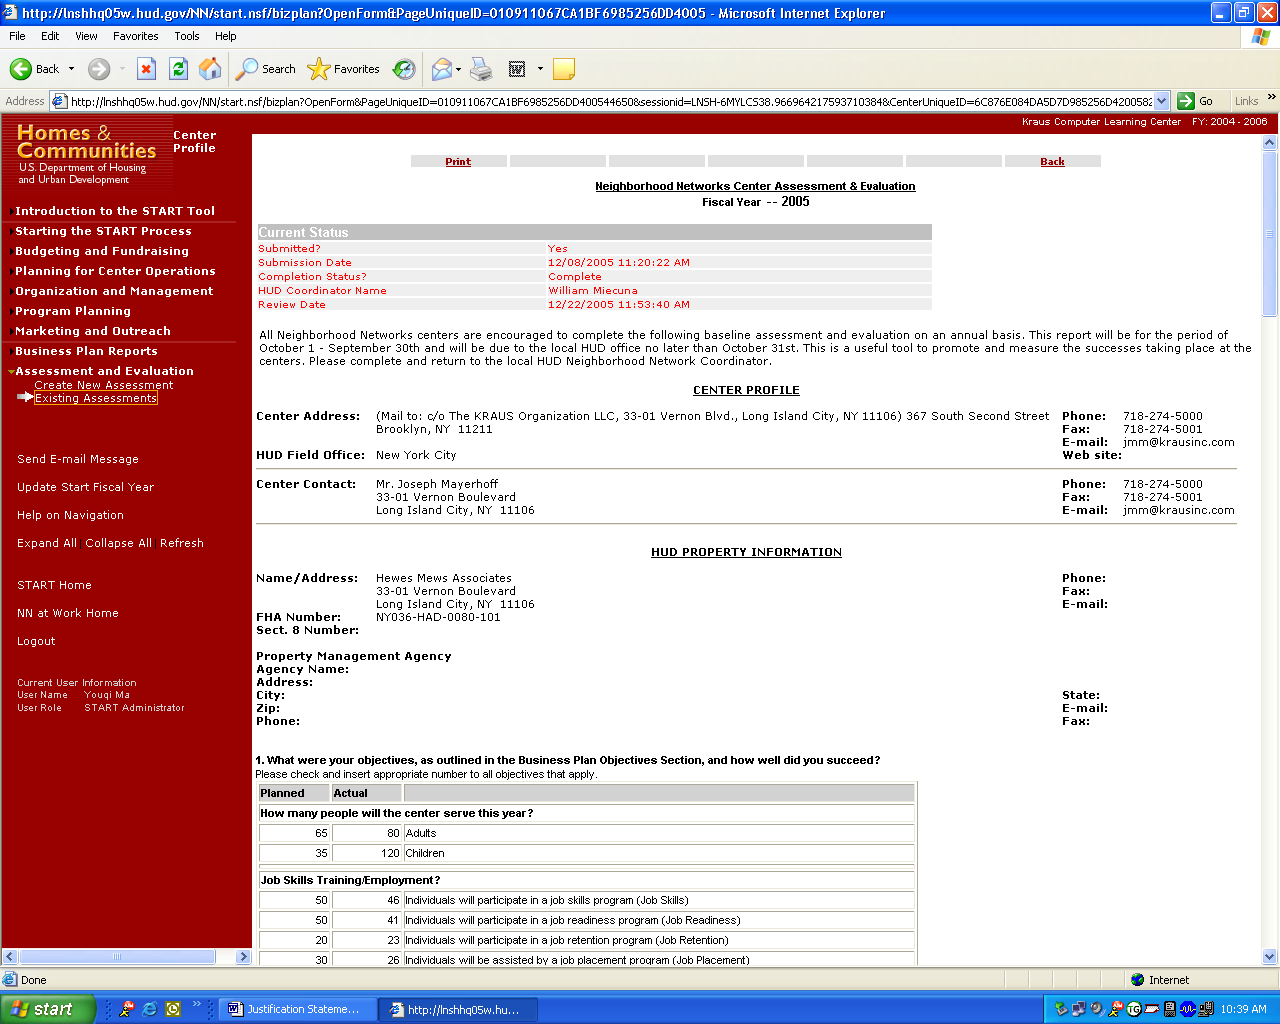Click the Internet zone globe in the status bar
The image size is (1280, 1024).
tap(1137, 980)
